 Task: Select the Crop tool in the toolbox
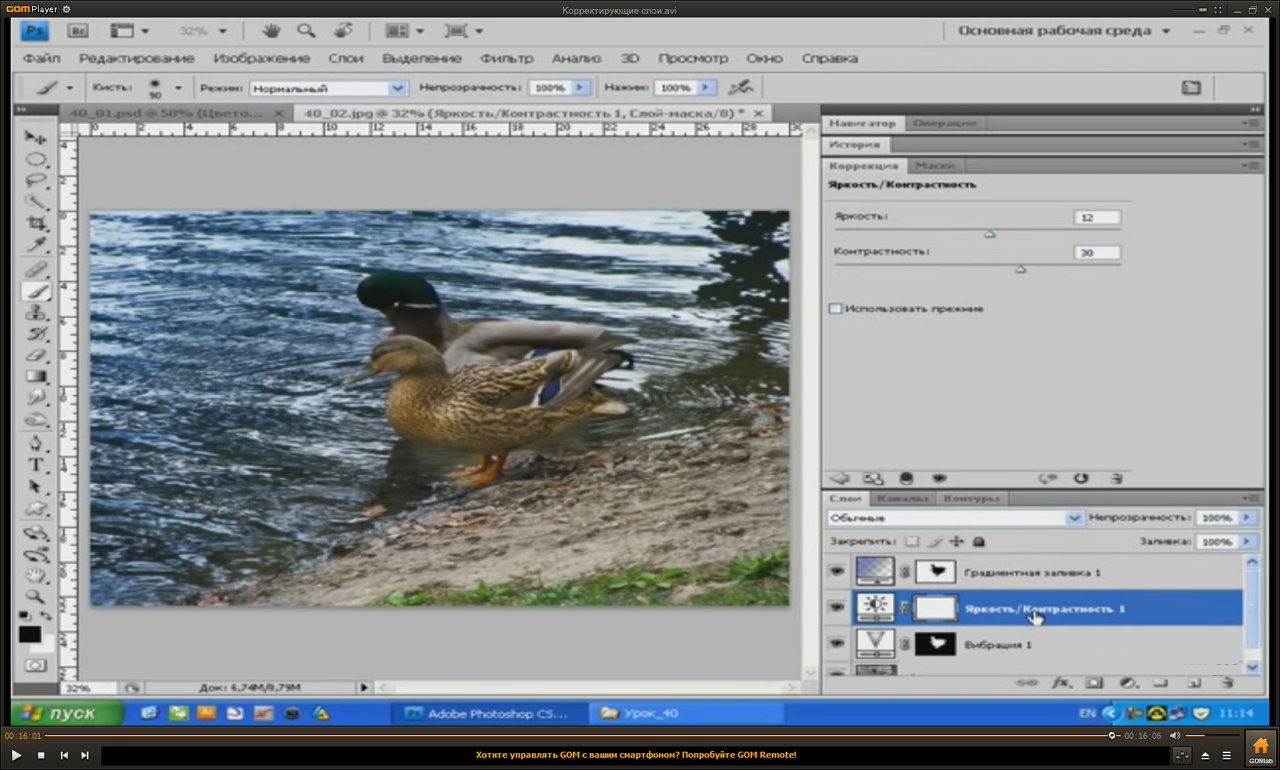pos(37,223)
